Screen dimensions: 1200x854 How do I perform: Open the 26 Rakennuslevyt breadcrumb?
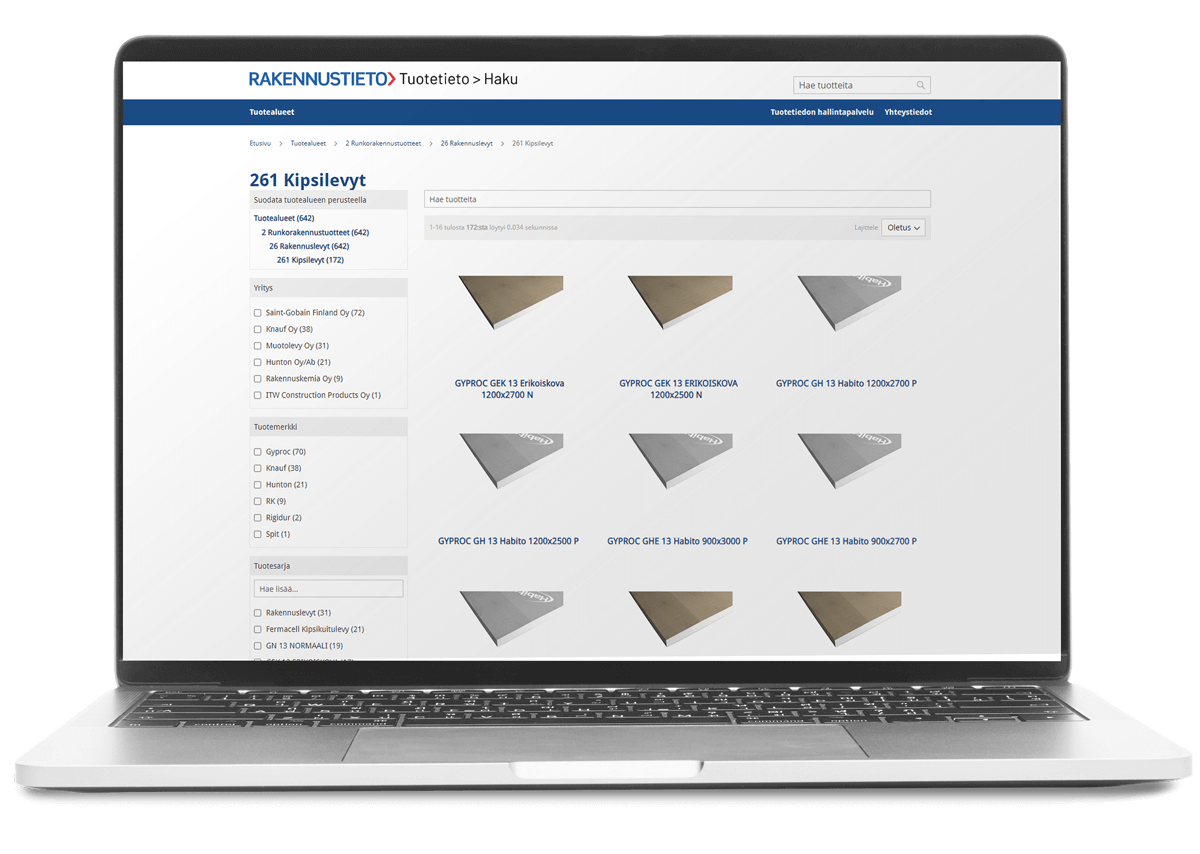coord(467,143)
